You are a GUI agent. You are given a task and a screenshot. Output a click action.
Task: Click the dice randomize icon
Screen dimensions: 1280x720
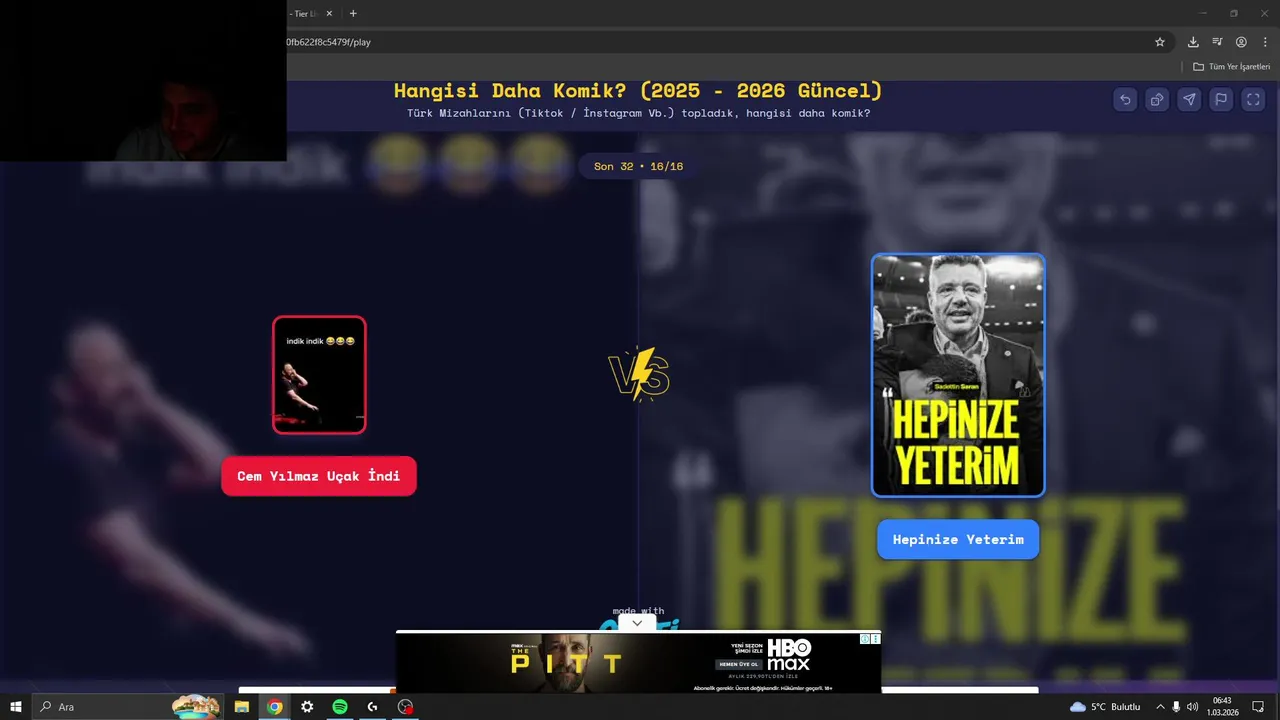1157,99
